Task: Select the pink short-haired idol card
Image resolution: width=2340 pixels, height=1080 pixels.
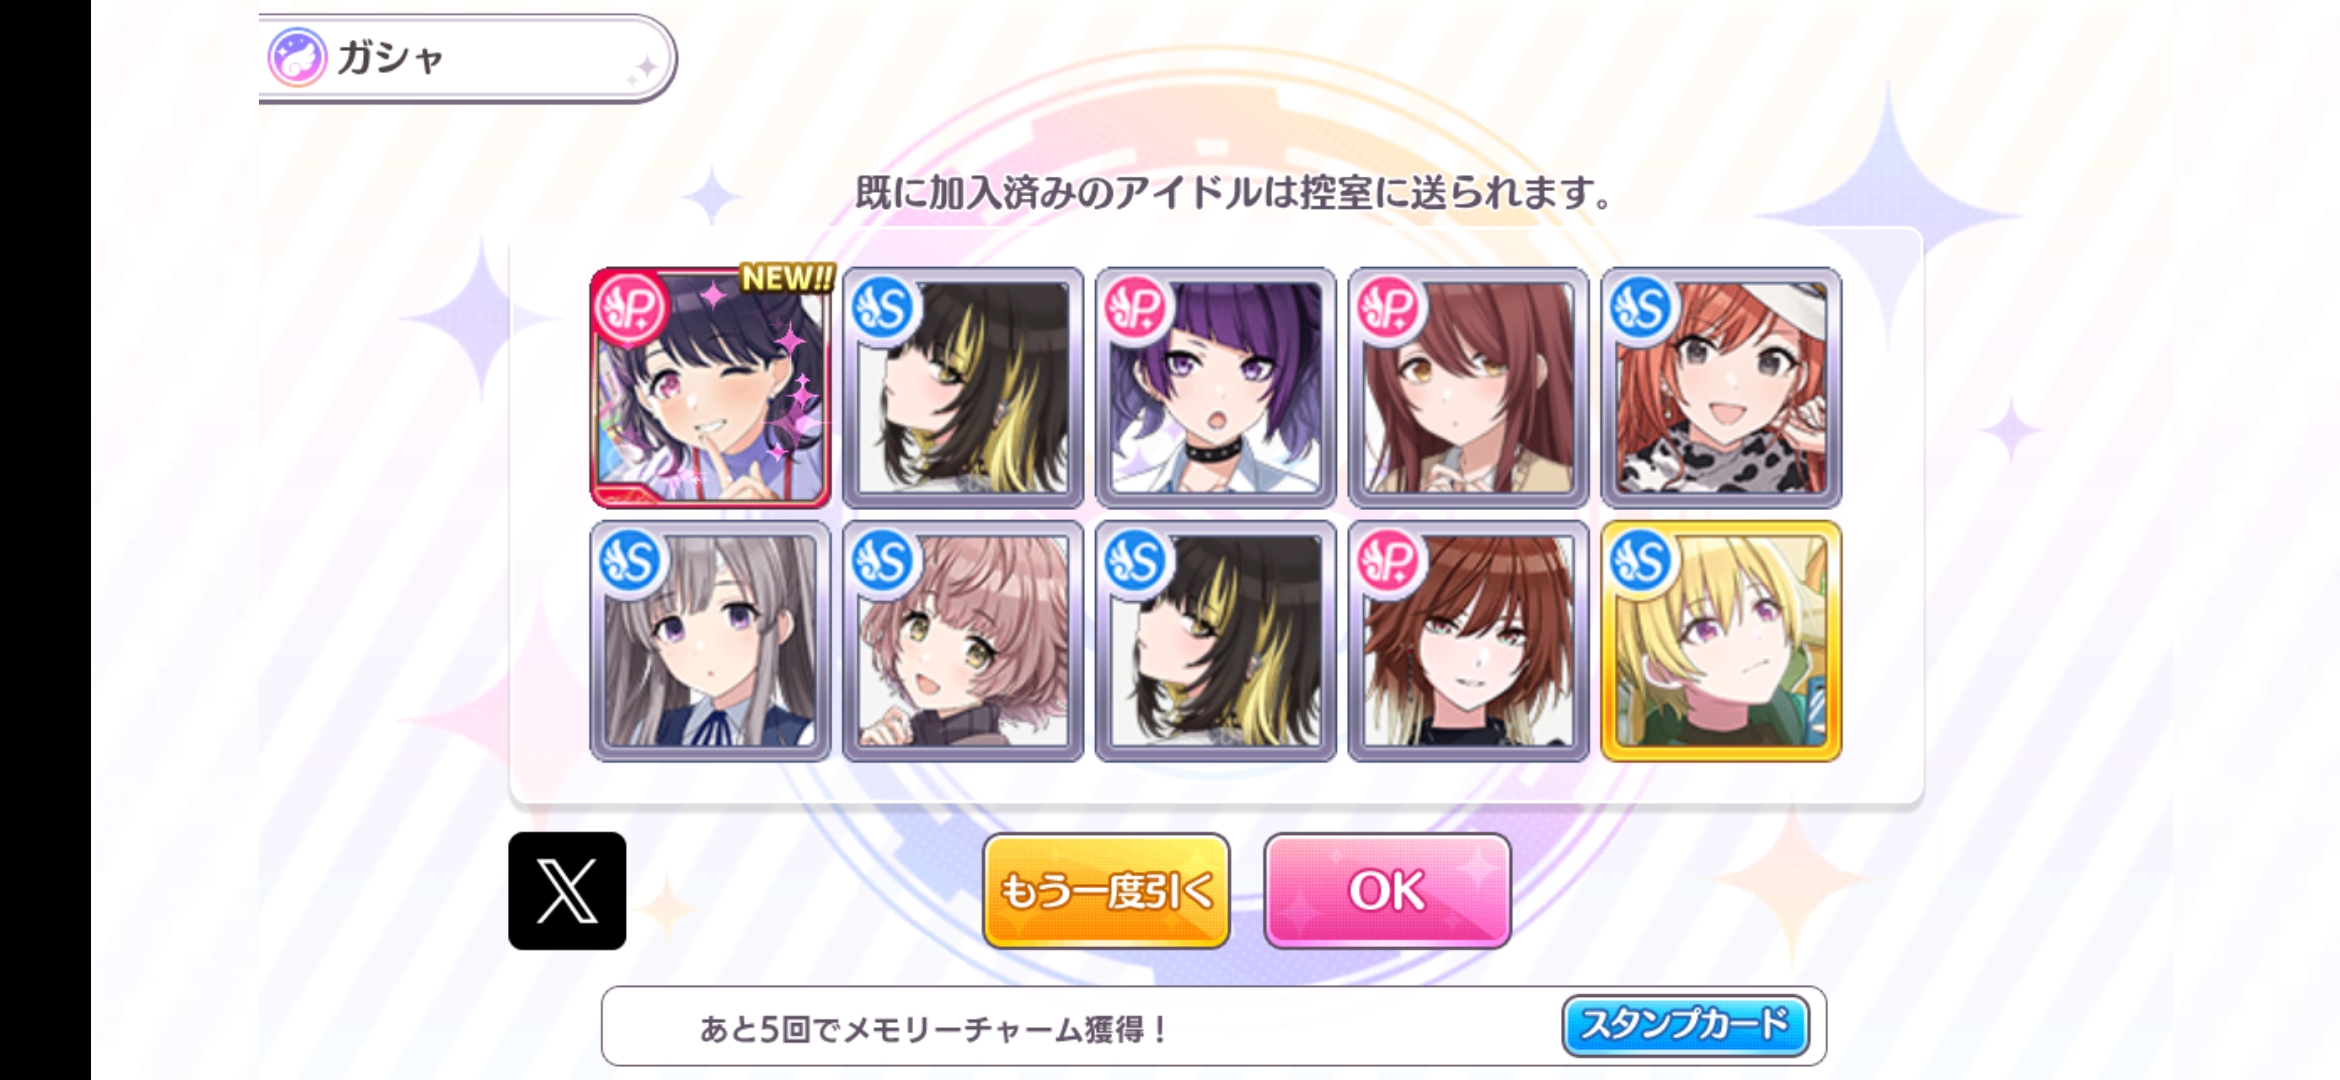Action: [963, 641]
